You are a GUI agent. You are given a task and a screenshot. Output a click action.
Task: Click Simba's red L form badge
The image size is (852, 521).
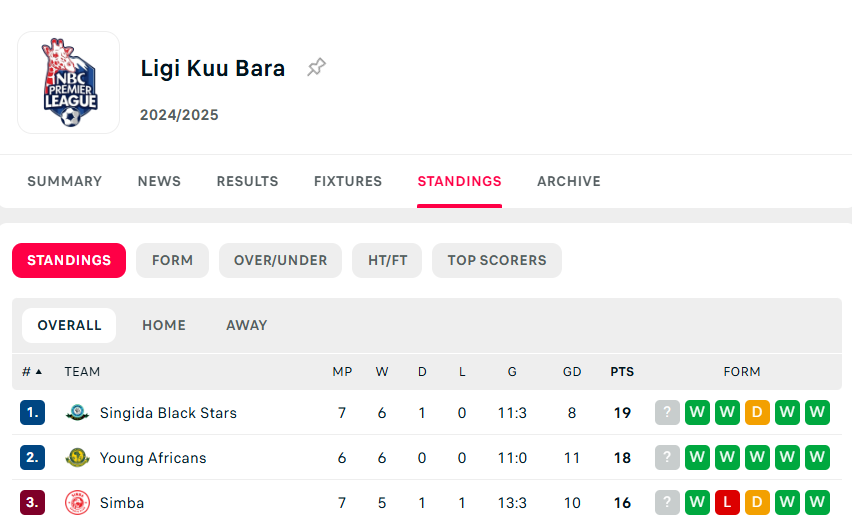[727, 503]
